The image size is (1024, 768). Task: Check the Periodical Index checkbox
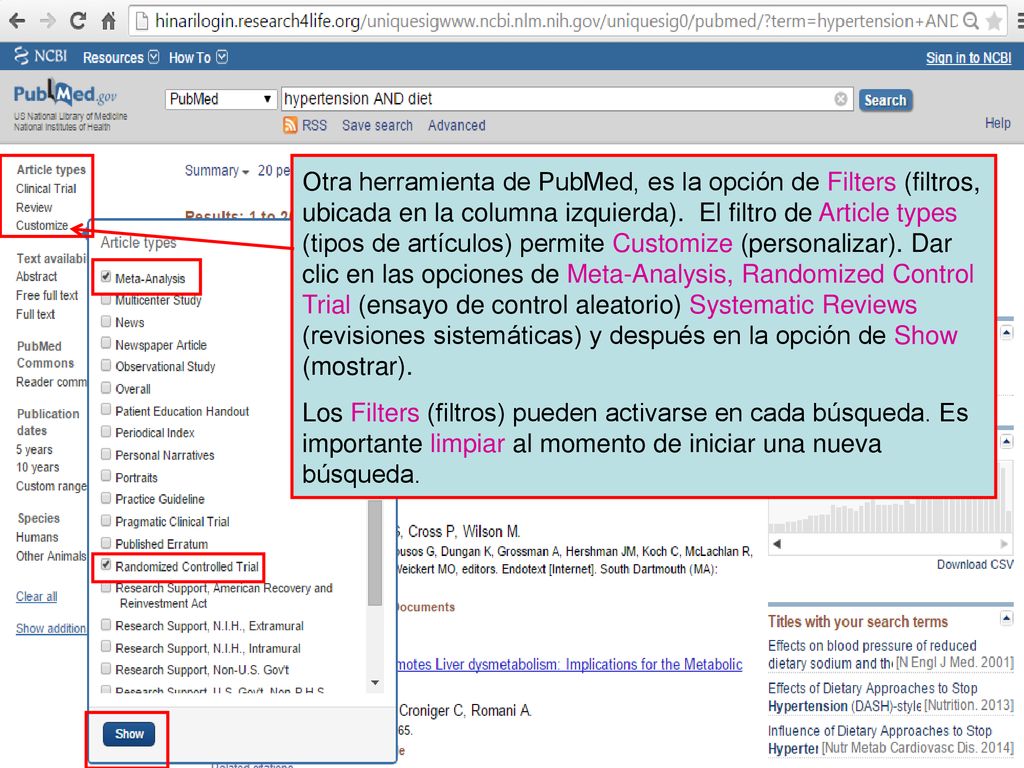coord(106,432)
